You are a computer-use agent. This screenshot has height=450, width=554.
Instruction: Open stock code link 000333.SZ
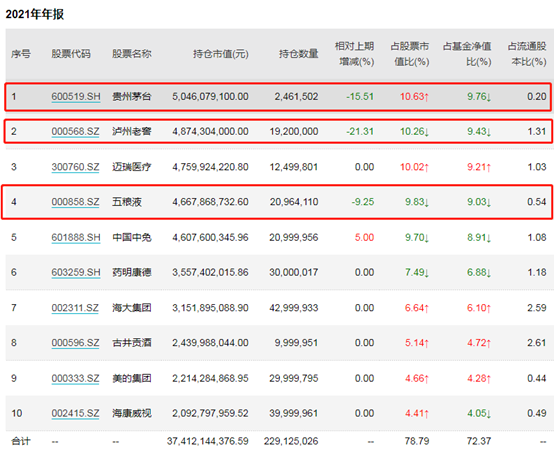click(75, 378)
